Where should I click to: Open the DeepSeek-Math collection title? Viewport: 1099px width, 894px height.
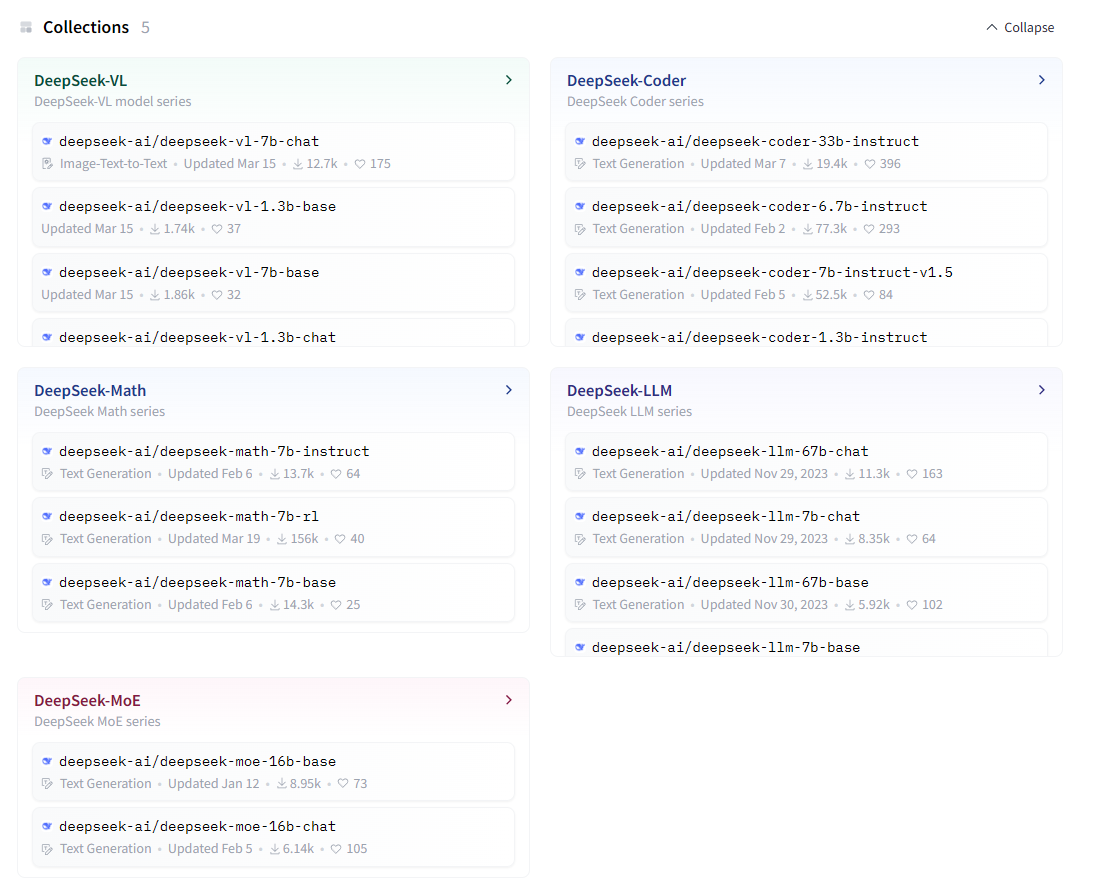[x=90, y=390]
